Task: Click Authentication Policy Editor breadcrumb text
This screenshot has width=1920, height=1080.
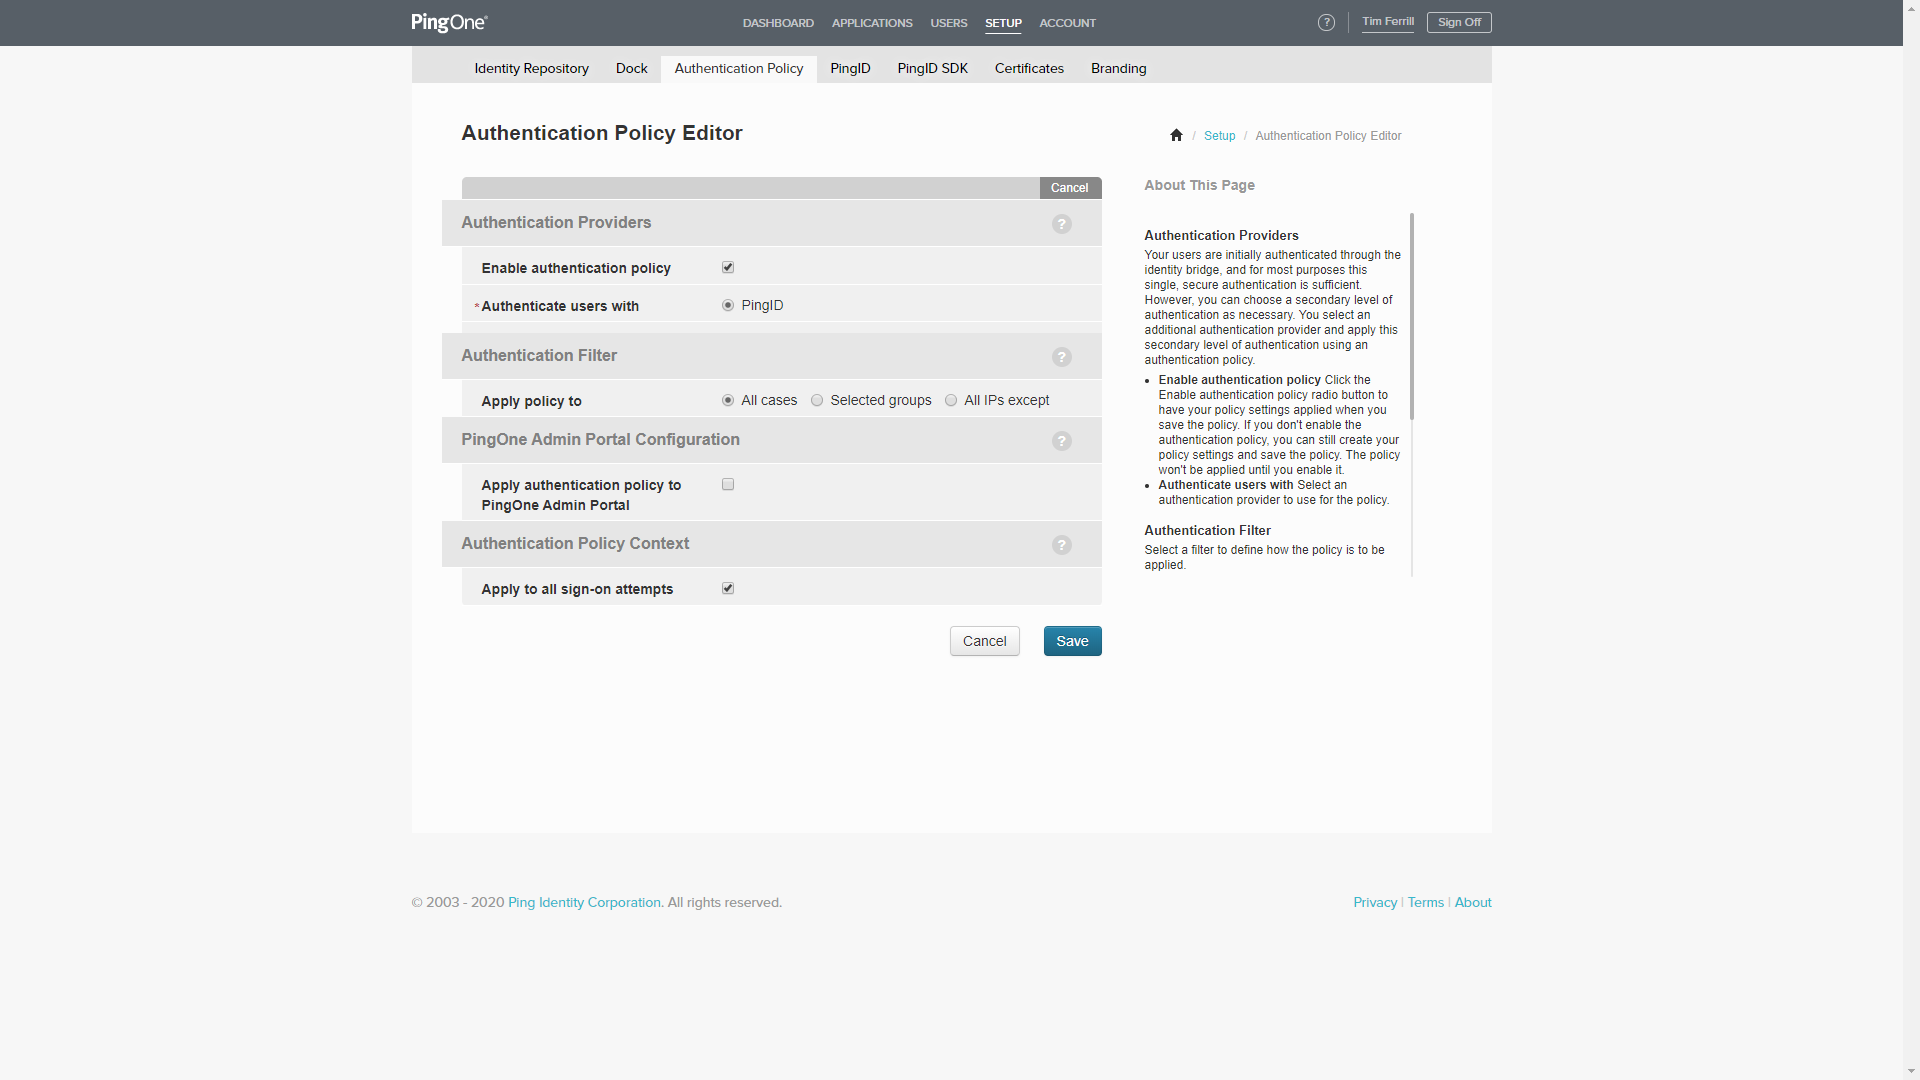Action: click(x=1328, y=136)
